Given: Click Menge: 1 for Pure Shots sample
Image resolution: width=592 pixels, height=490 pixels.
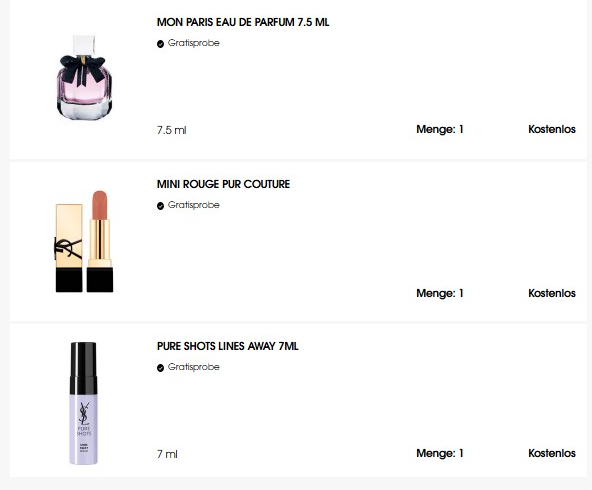Looking at the screenshot, I should (x=440, y=453).
